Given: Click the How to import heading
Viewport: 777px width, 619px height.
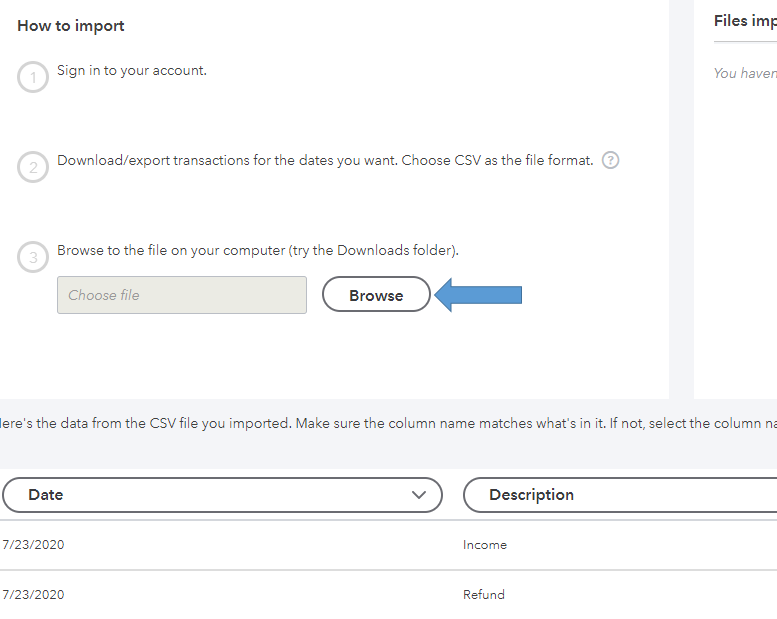Looking at the screenshot, I should 71,26.
